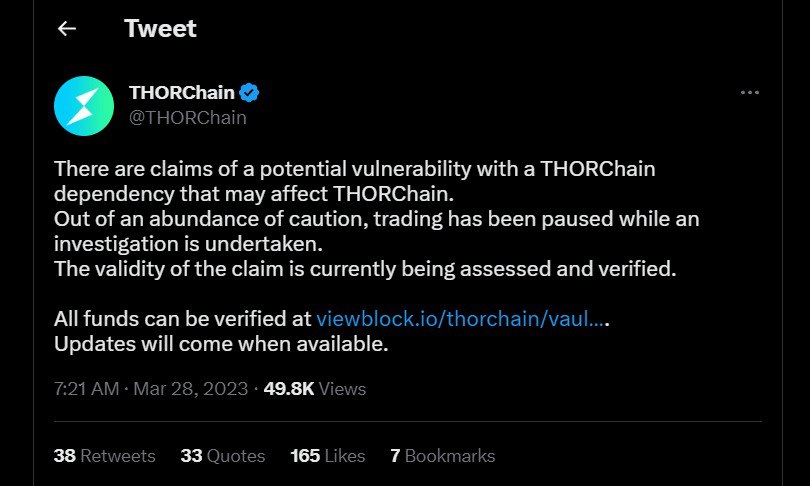Image resolution: width=810 pixels, height=486 pixels.
Task: Click the Tweet page heading
Action: (160, 28)
